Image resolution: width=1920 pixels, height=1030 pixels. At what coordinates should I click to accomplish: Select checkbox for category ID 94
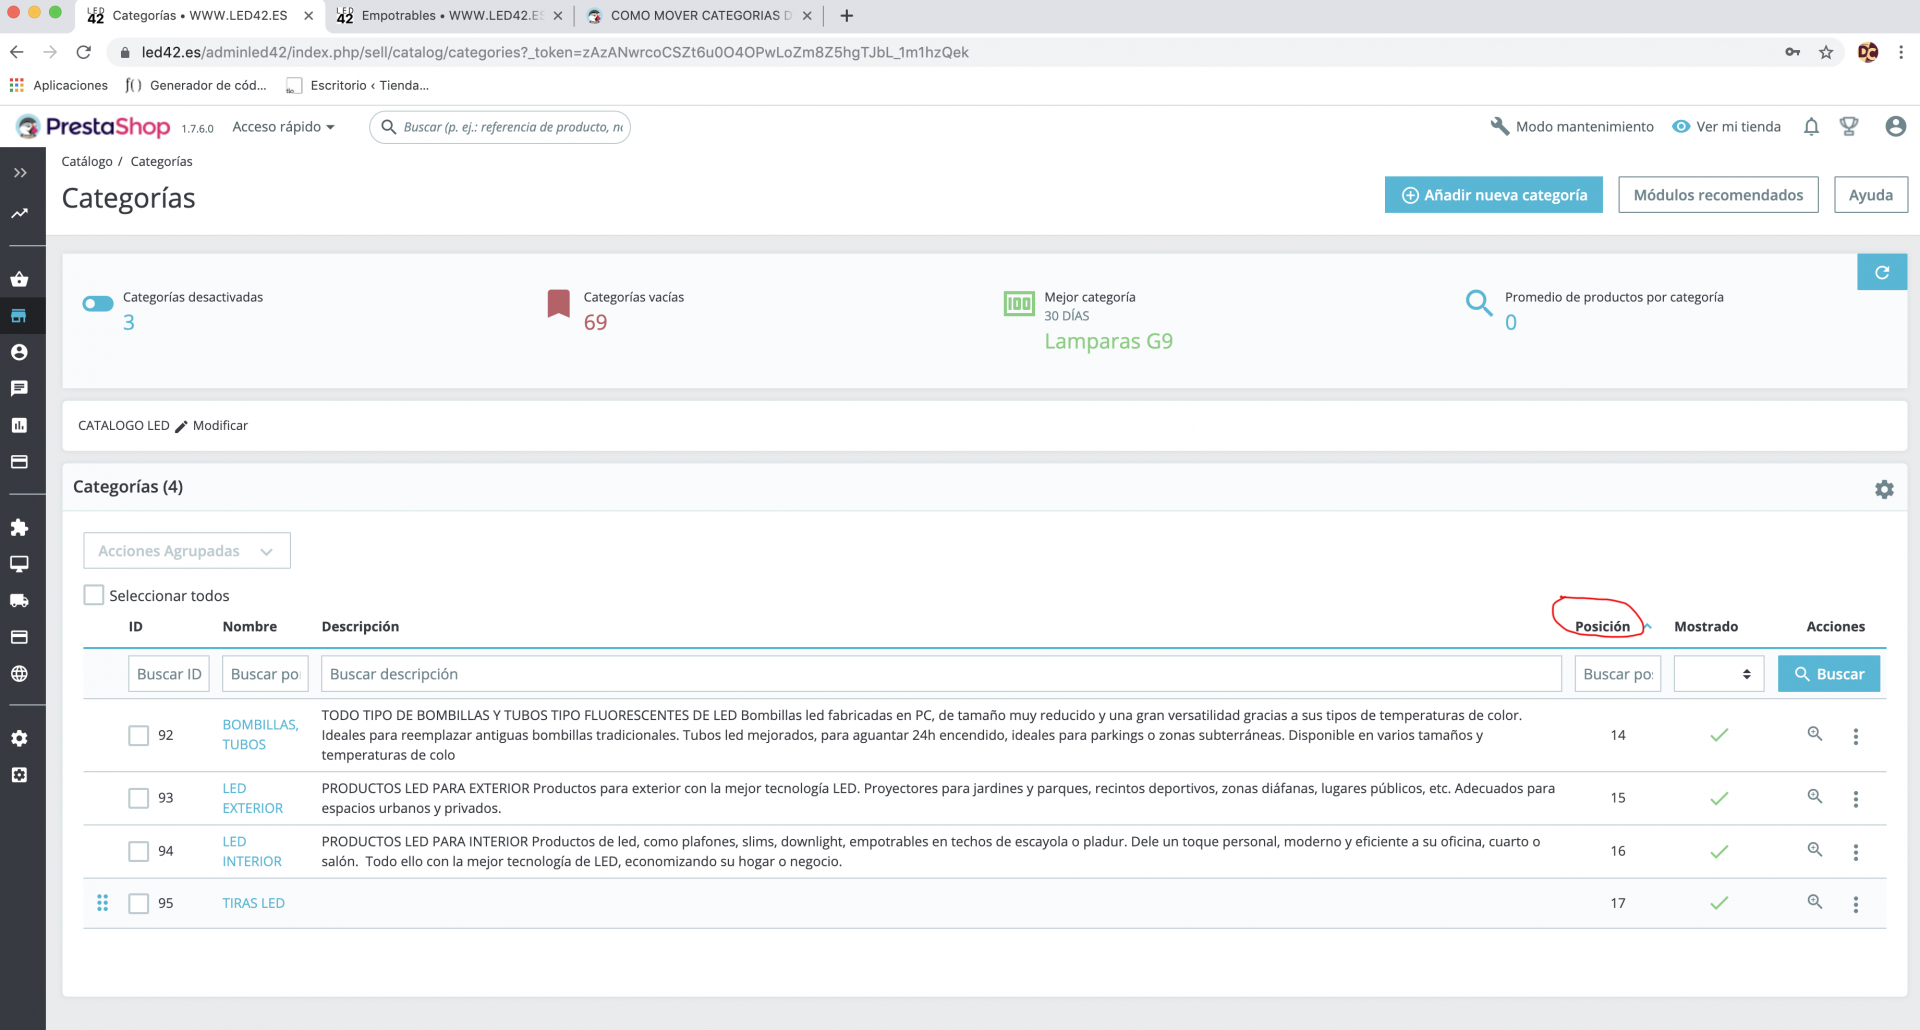pos(138,851)
